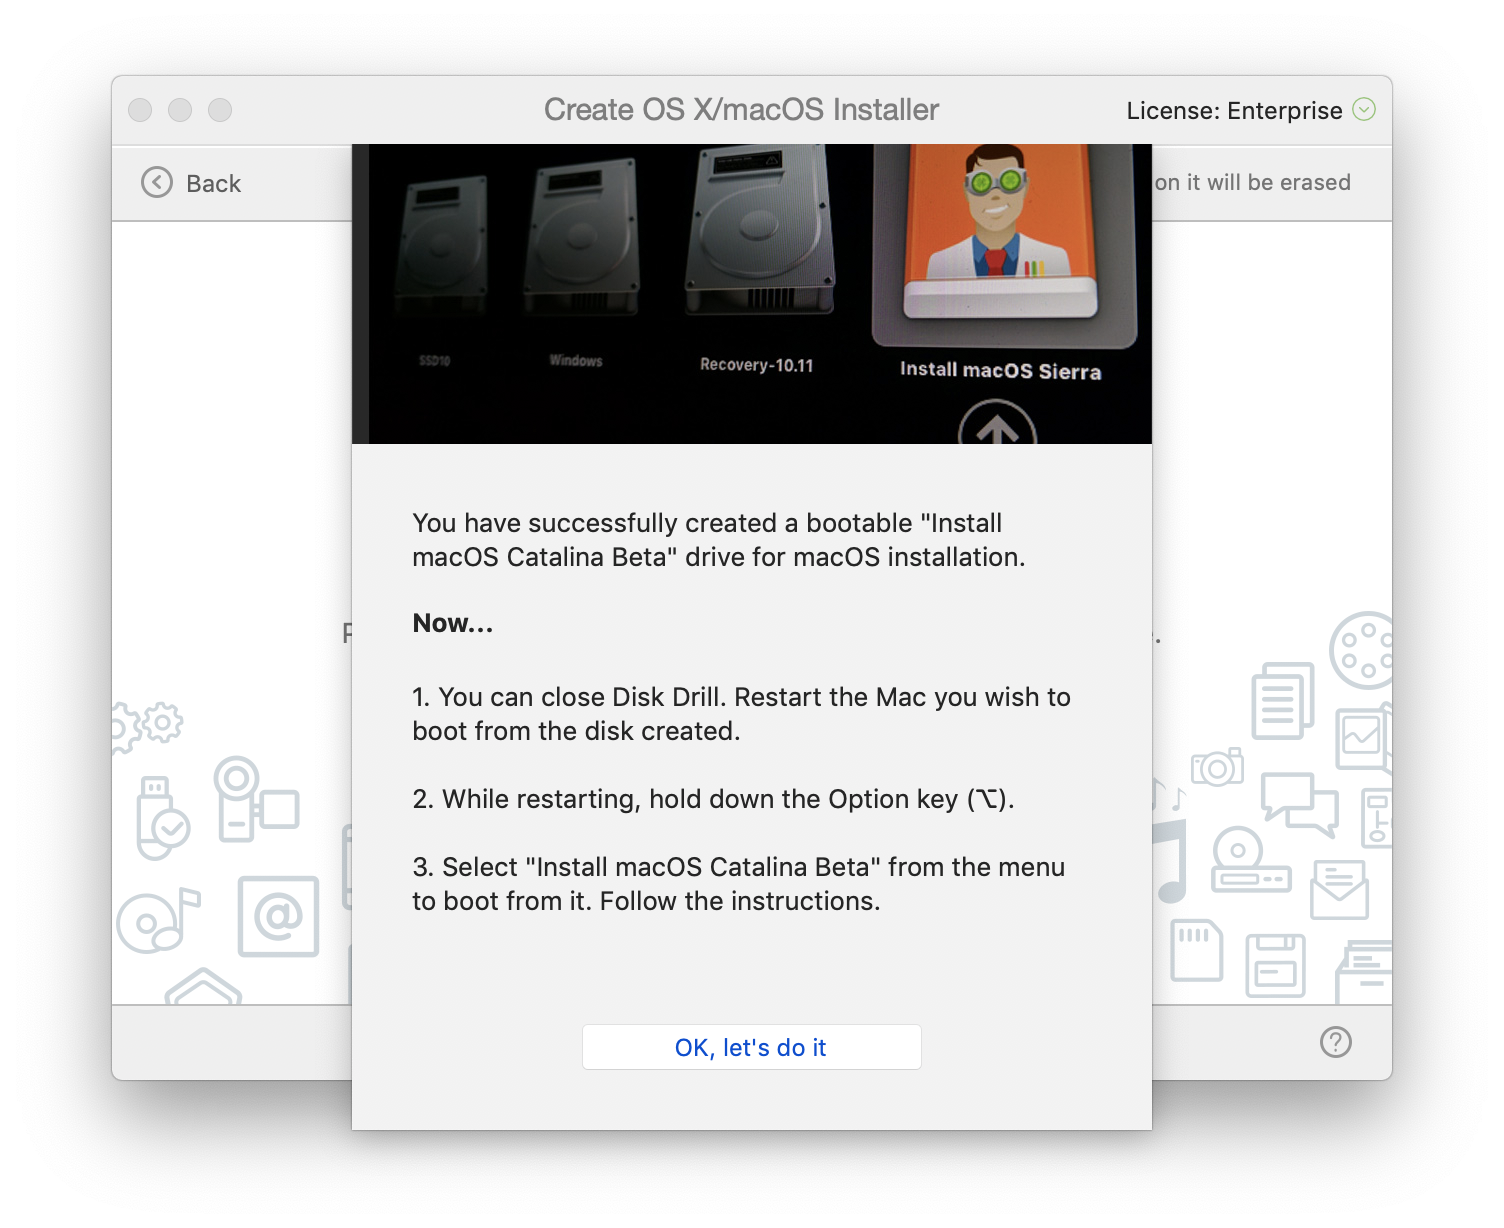
Task: Open the License: Enterprise dropdown
Action: click(1235, 110)
